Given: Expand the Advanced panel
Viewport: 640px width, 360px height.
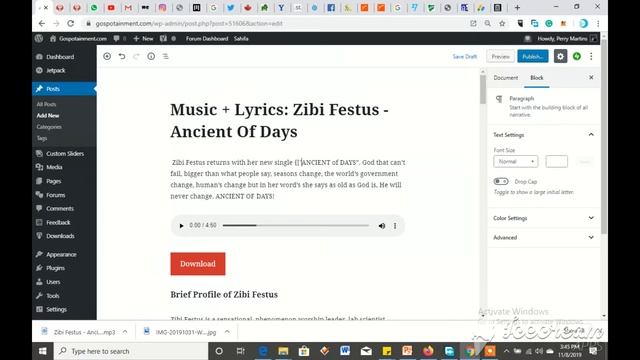Looking at the screenshot, I should (x=544, y=237).
